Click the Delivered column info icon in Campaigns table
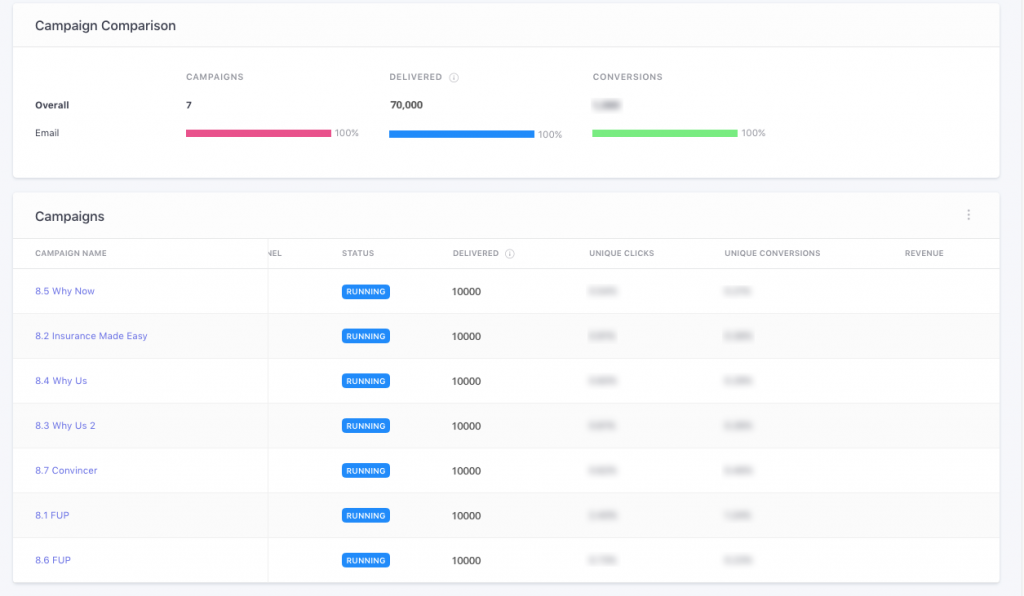Screen dimensions: 1024x596 510,254
